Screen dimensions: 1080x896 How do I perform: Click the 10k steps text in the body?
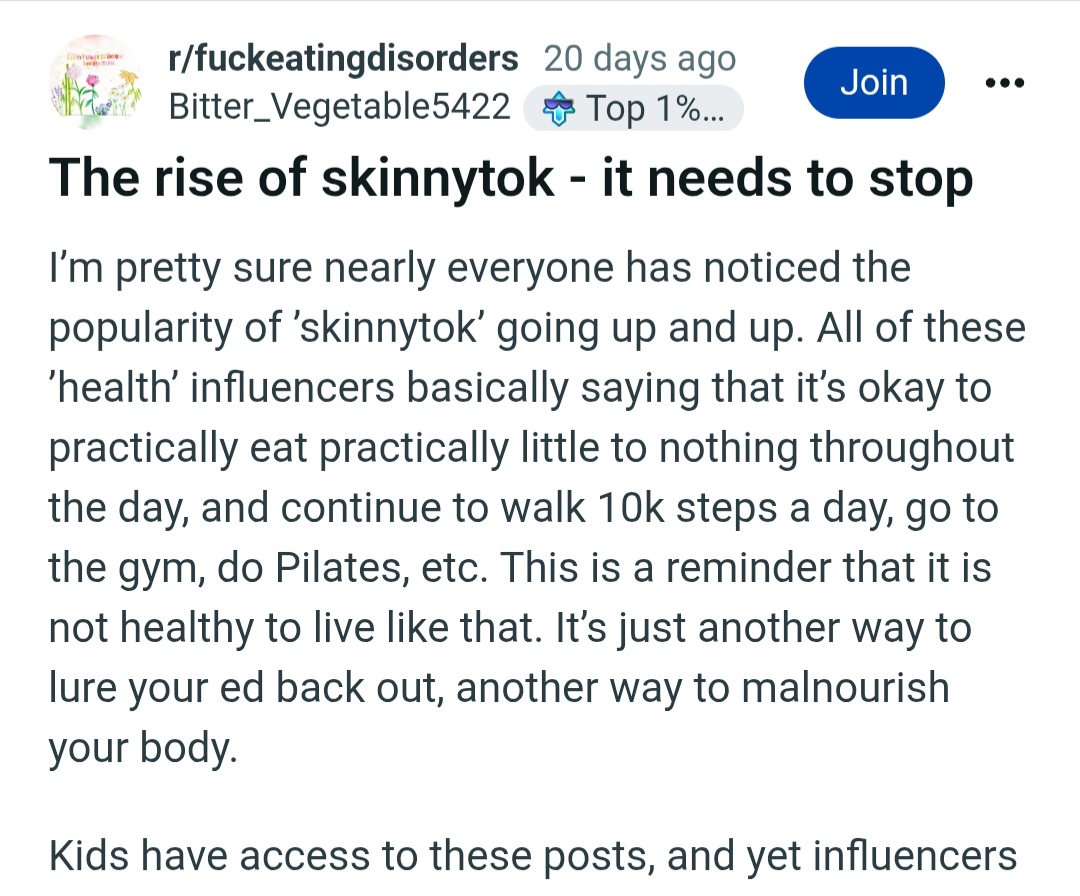pos(689,508)
